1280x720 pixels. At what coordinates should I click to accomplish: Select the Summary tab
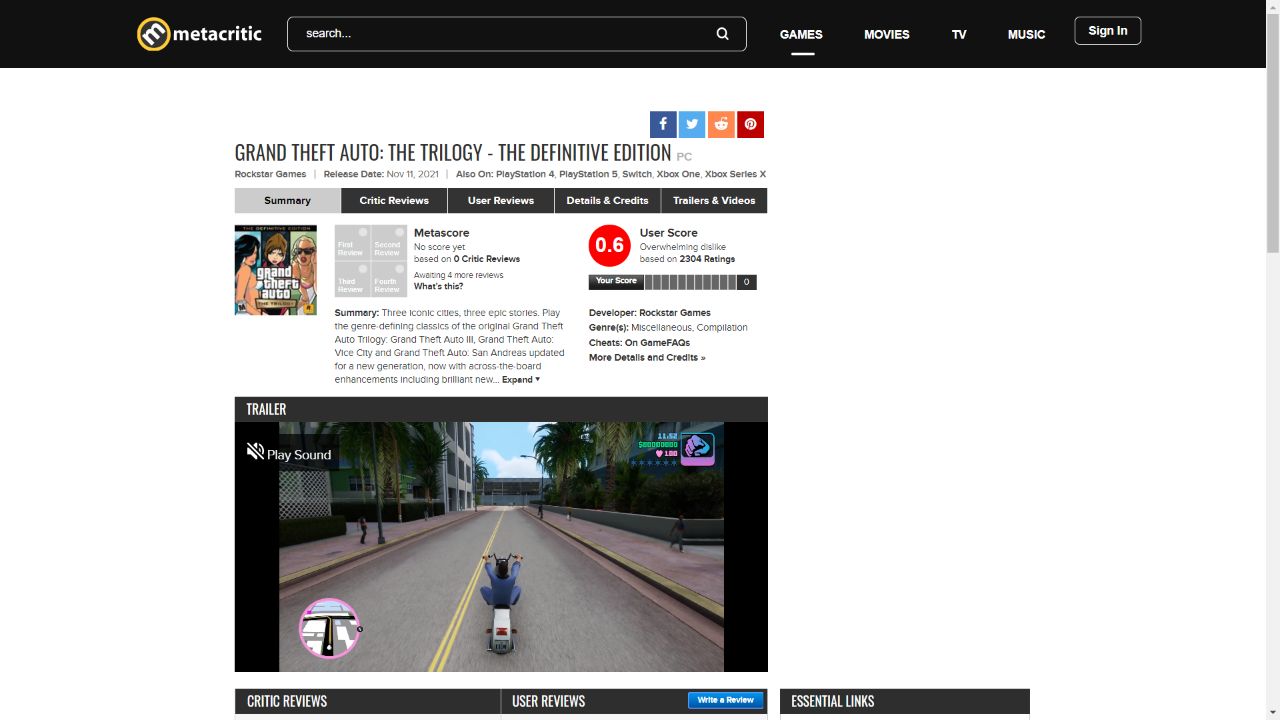pyautogui.click(x=288, y=201)
